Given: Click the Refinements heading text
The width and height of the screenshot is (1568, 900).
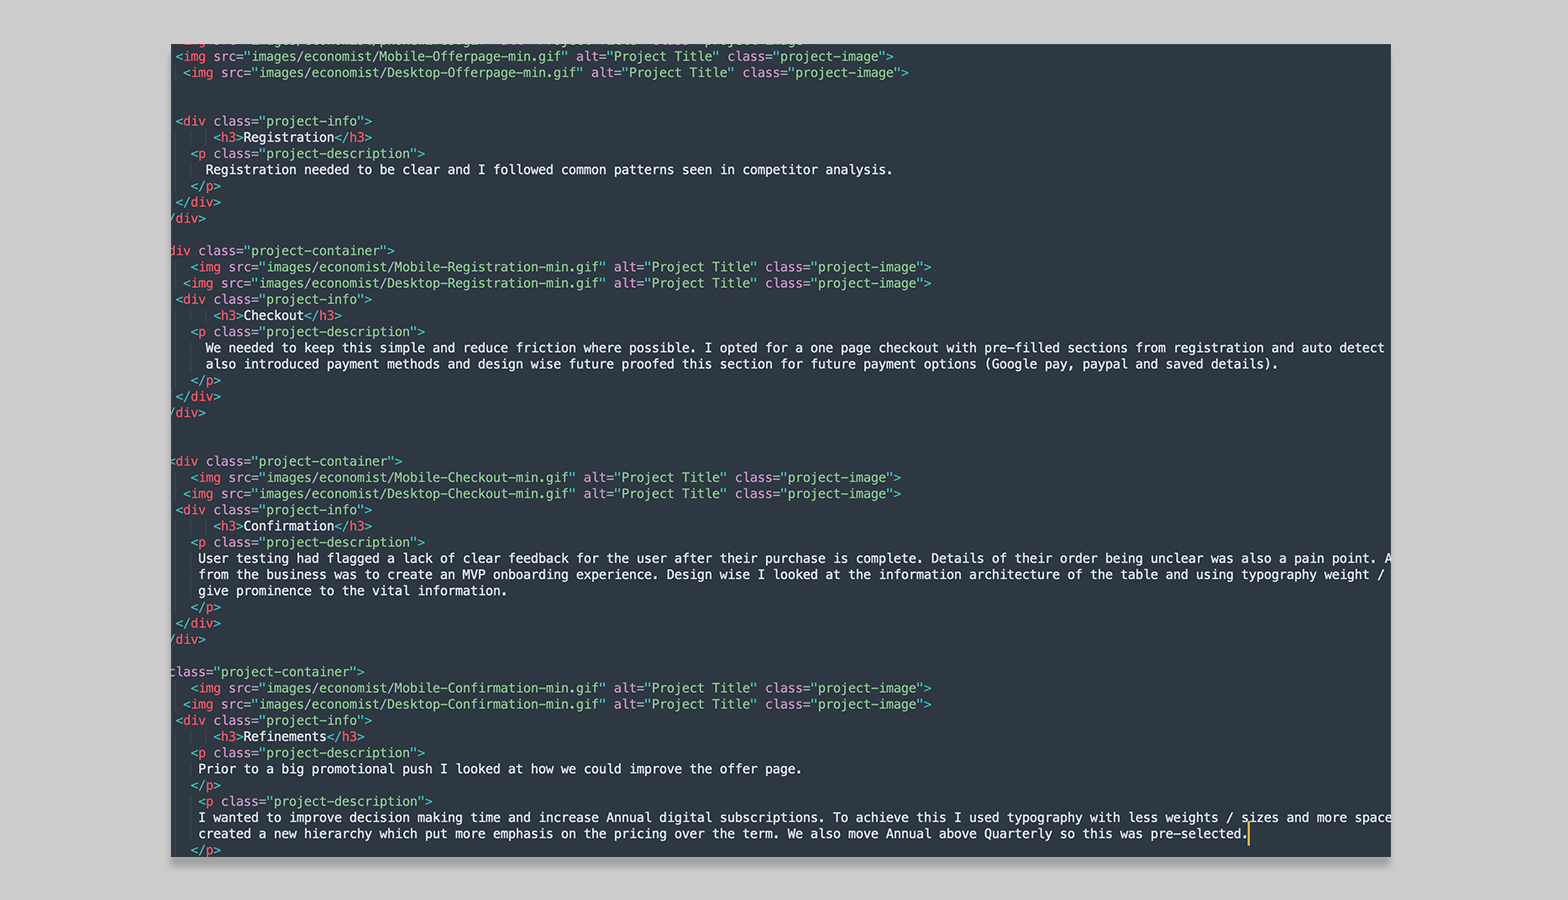Looking at the screenshot, I should pos(284,737).
